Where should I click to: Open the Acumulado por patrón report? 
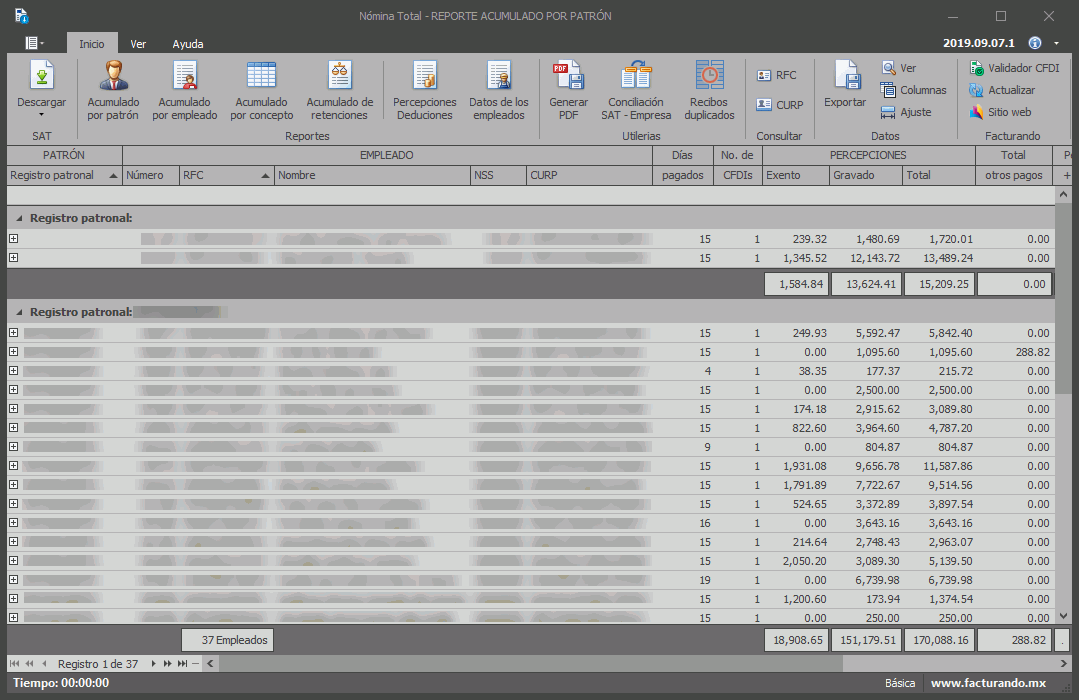113,77
